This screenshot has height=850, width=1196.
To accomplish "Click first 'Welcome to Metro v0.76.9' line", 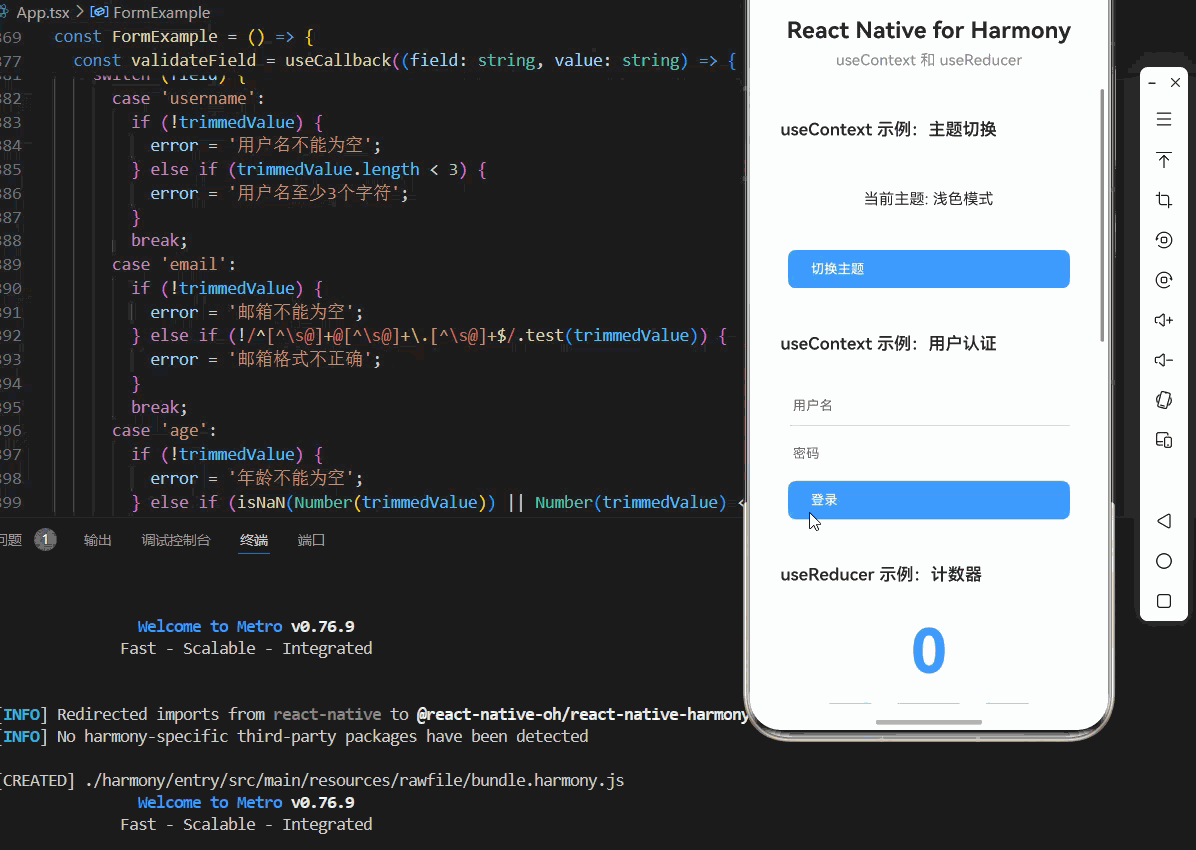I will click(x=246, y=626).
